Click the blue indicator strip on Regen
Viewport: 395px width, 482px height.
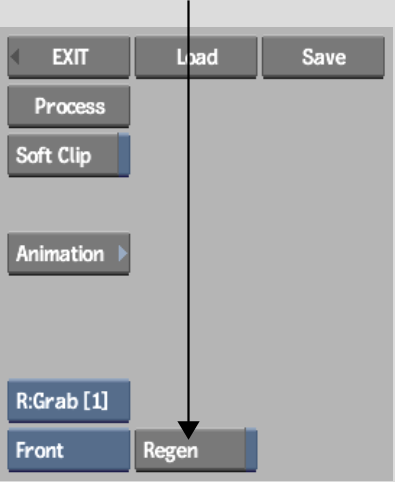(251, 449)
